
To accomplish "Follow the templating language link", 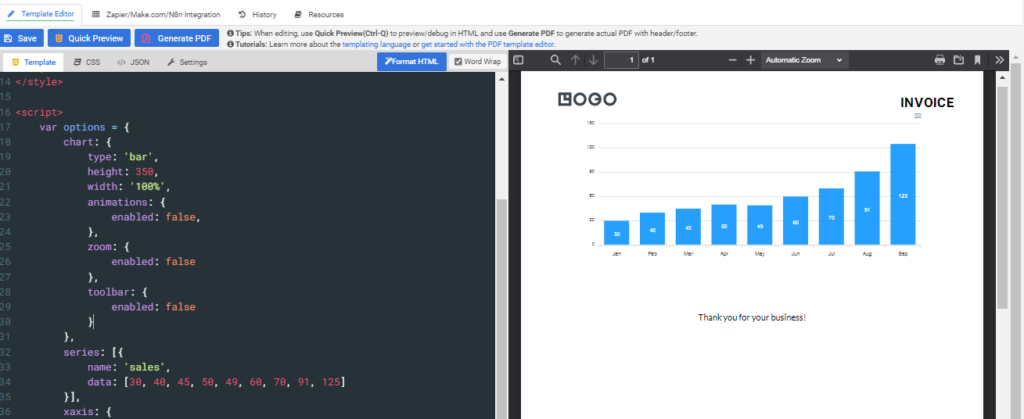I will pyautogui.click(x=376, y=44).
